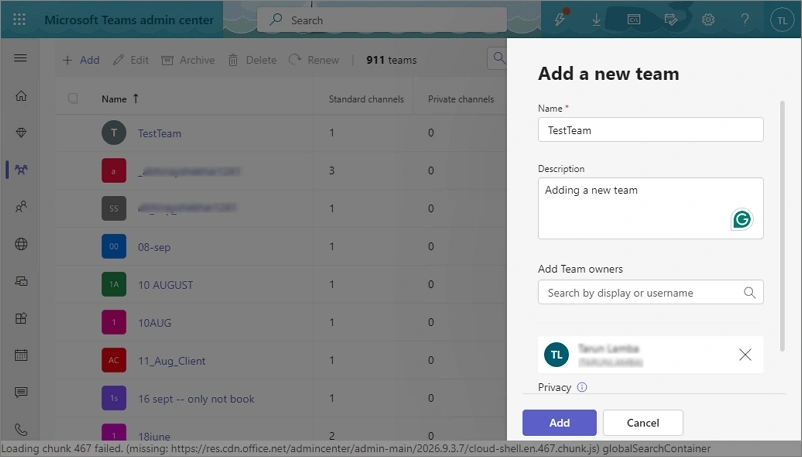
Task: Tick the select-all checkbox in table header
Action: (x=73, y=98)
